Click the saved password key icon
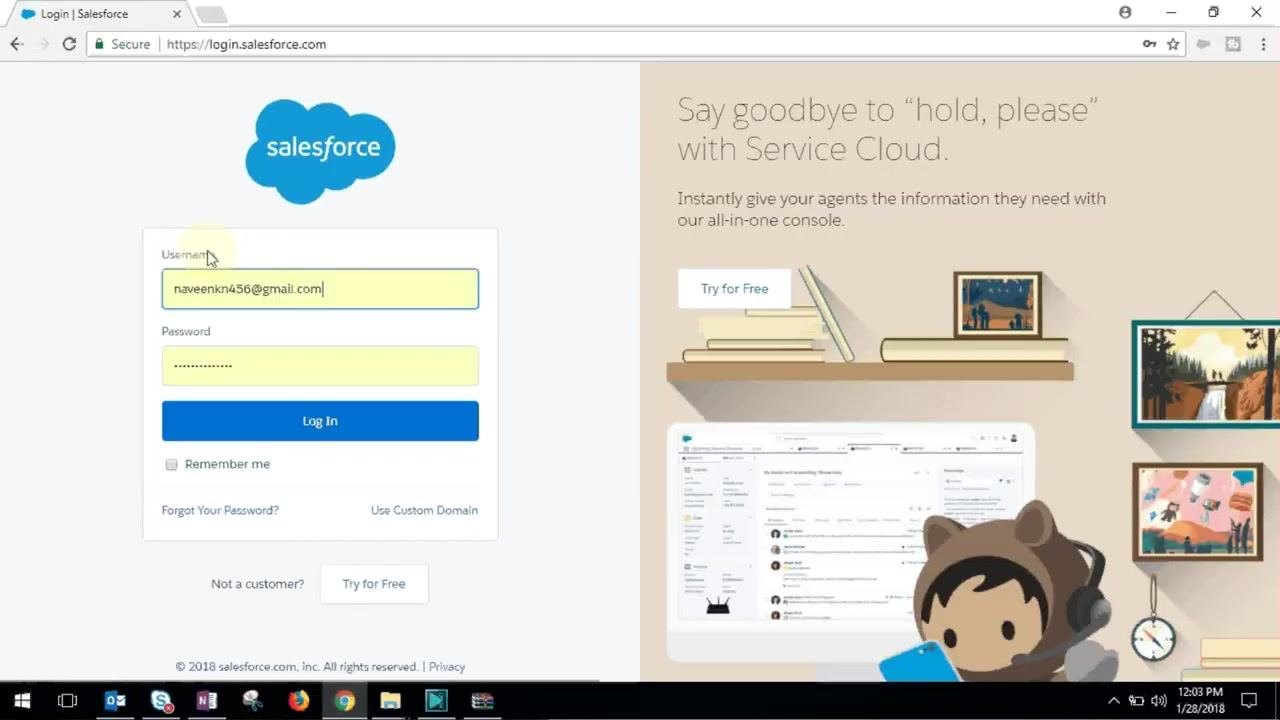 tap(1150, 44)
